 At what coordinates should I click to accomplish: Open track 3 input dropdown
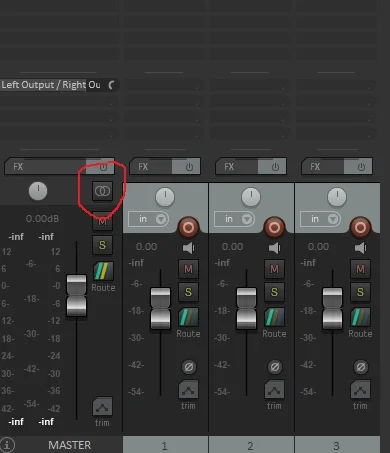[x=320, y=219]
